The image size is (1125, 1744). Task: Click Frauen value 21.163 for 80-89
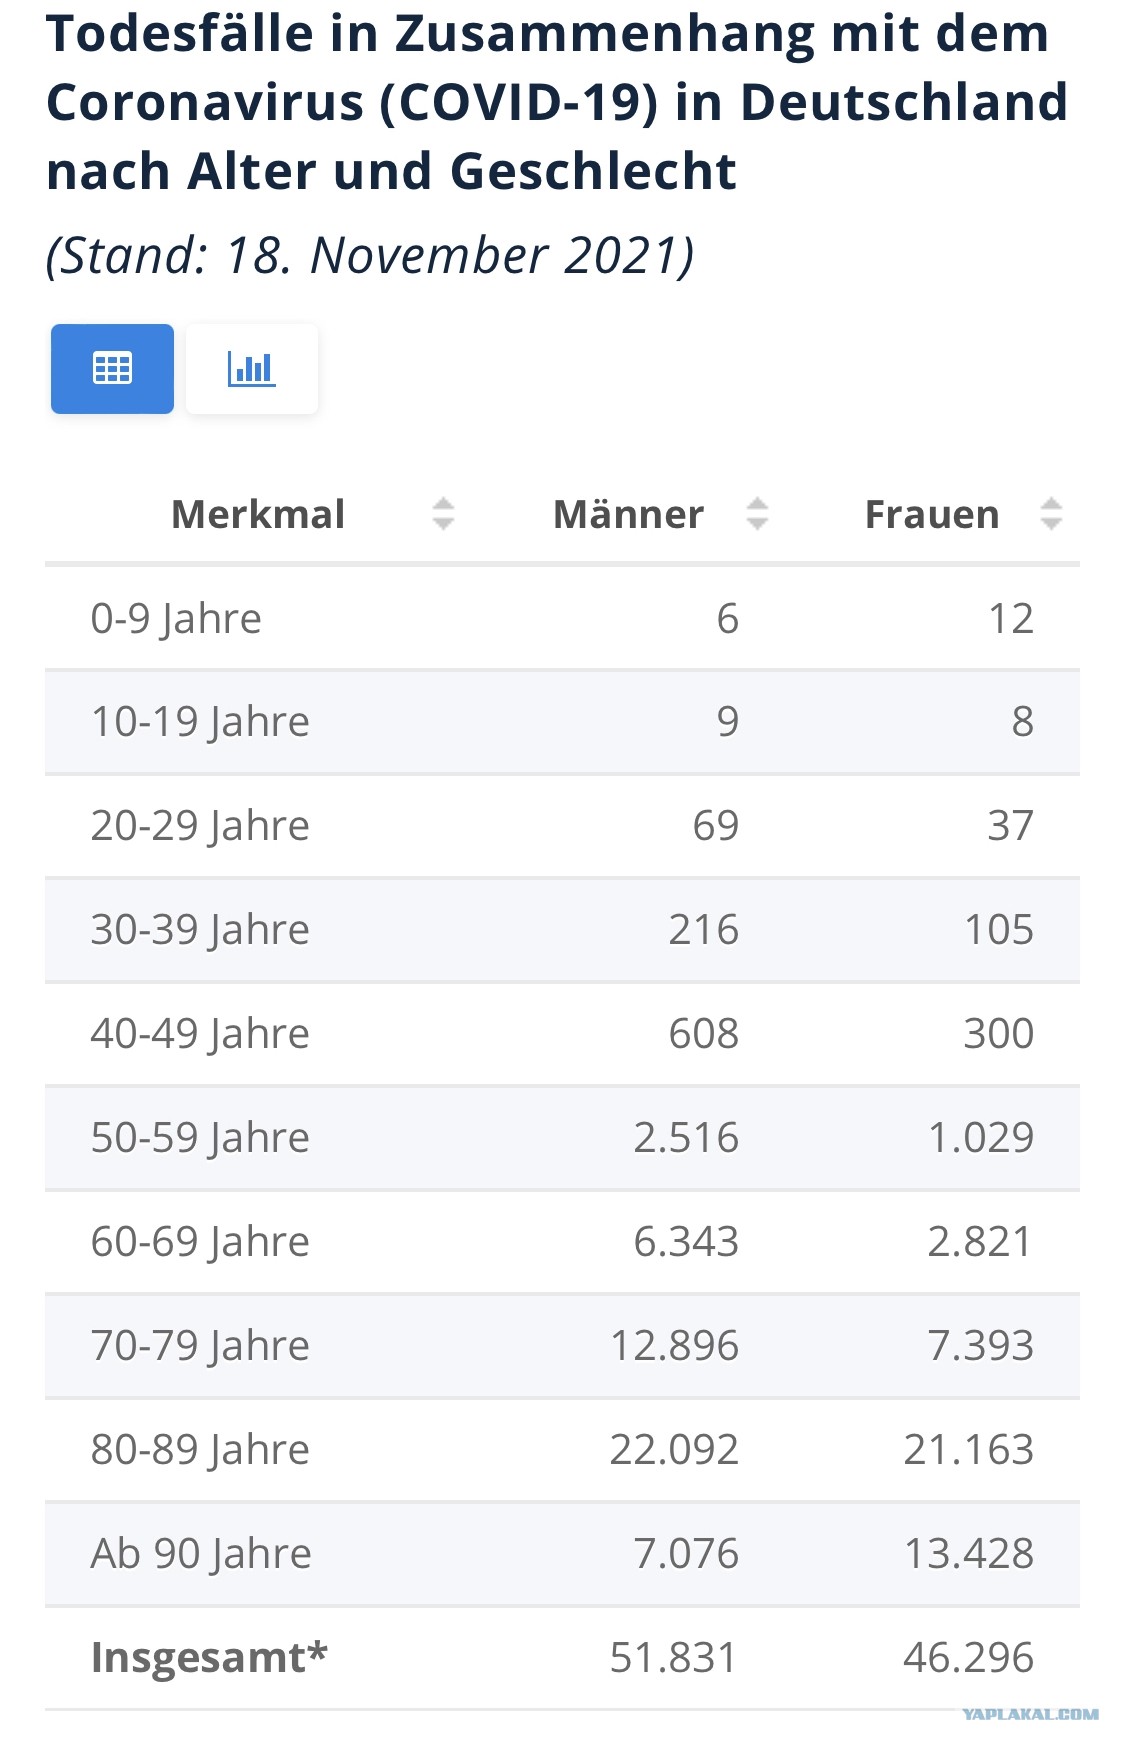coord(969,1449)
